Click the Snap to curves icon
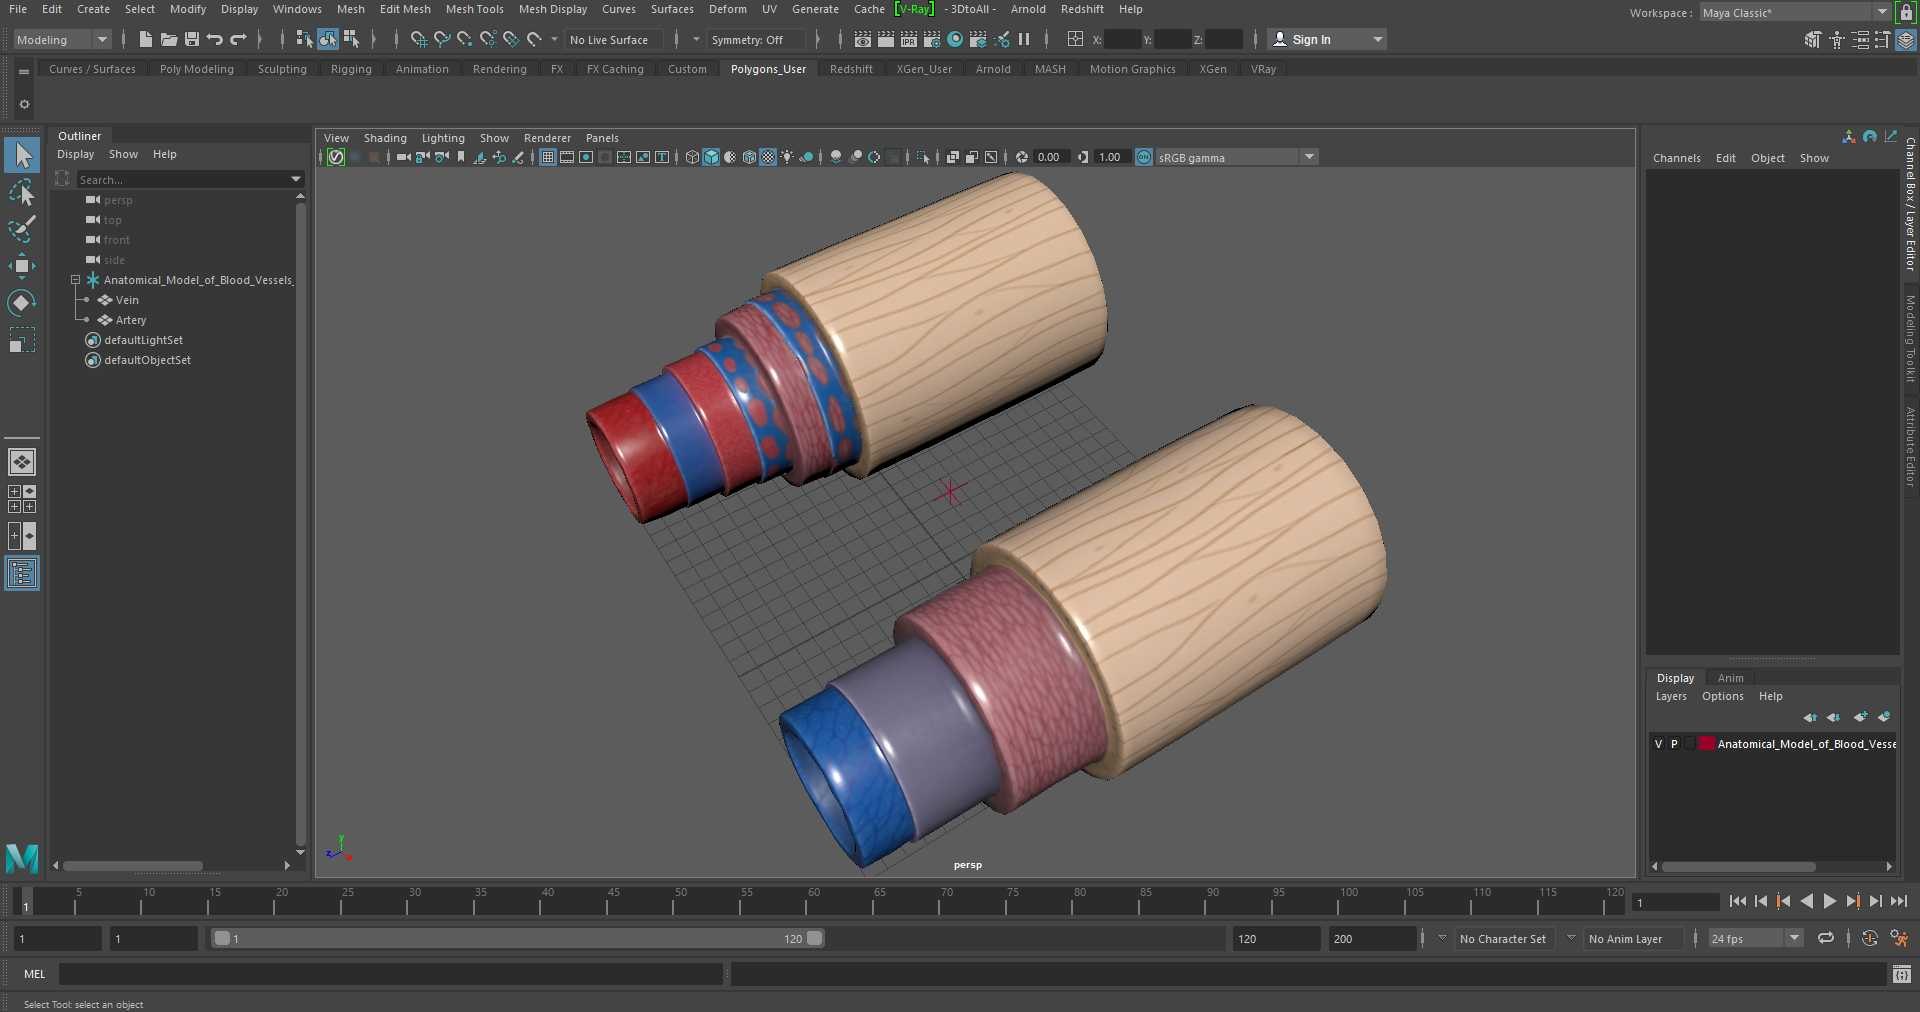 click(x=442, y=40)
